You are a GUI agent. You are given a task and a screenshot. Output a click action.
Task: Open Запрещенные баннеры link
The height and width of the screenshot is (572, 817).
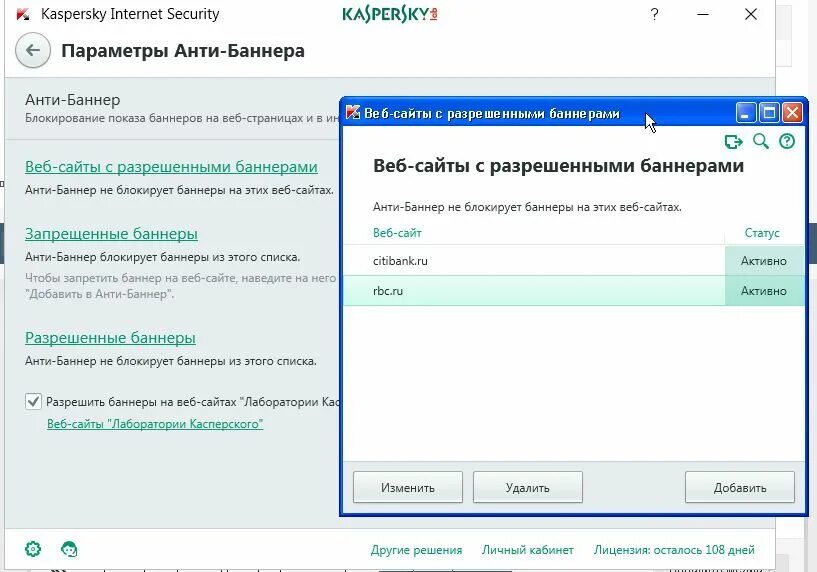click(x=112, y=234)
